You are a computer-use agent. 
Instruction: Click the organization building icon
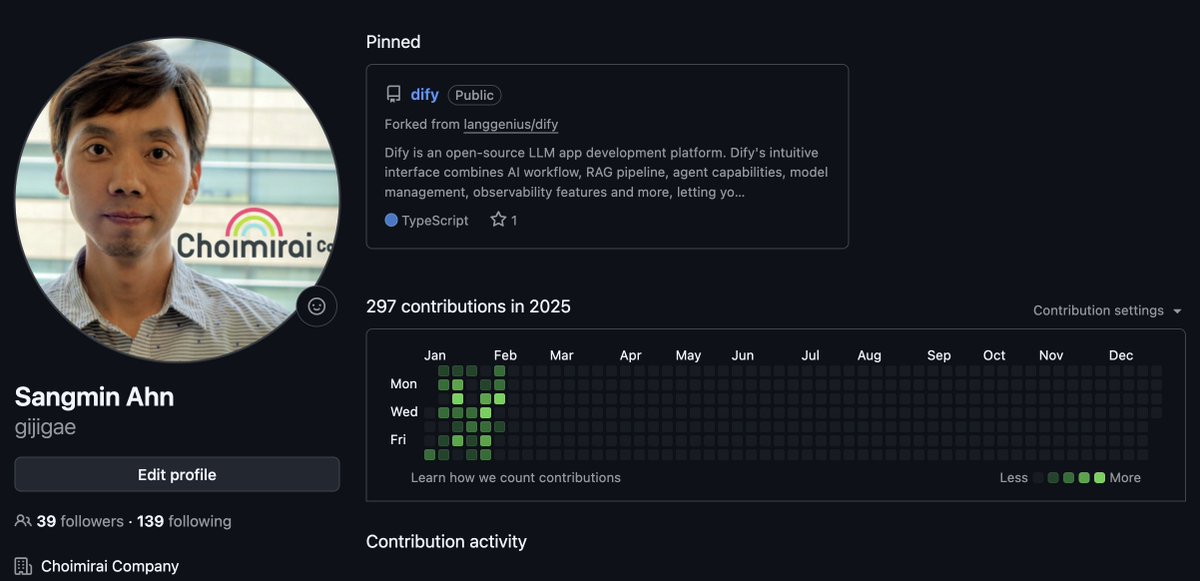pyautogui.click(x=23, y=566)
